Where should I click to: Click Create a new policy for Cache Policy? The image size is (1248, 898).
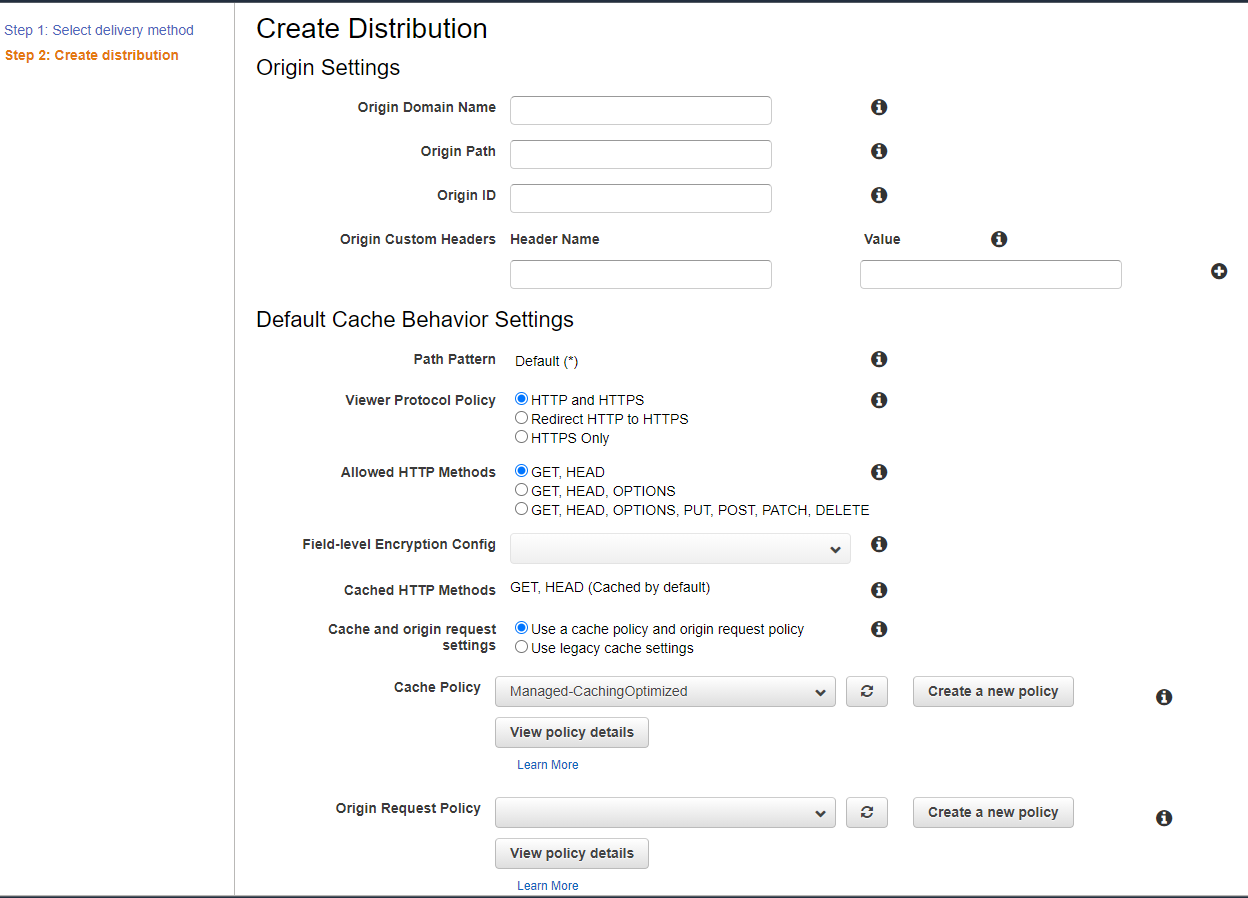tap(993, 692)
